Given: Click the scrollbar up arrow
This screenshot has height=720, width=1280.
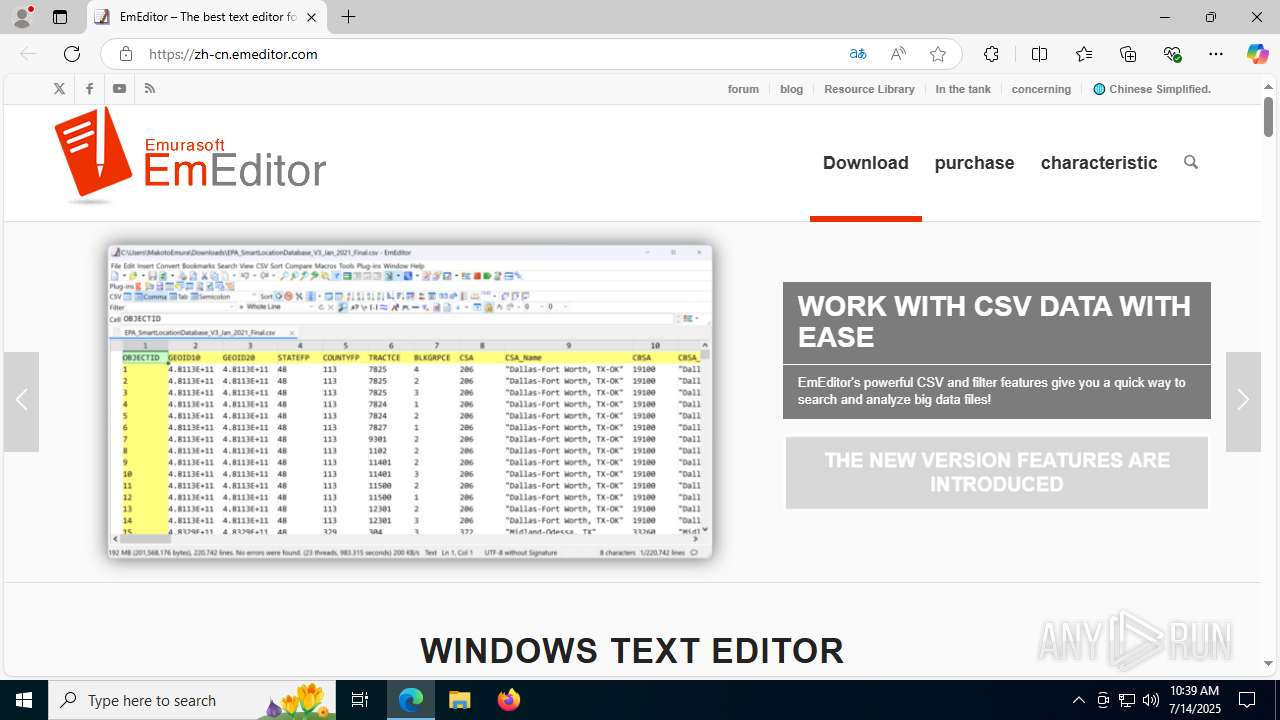Looking at the screenshot, I should 1268,86.
